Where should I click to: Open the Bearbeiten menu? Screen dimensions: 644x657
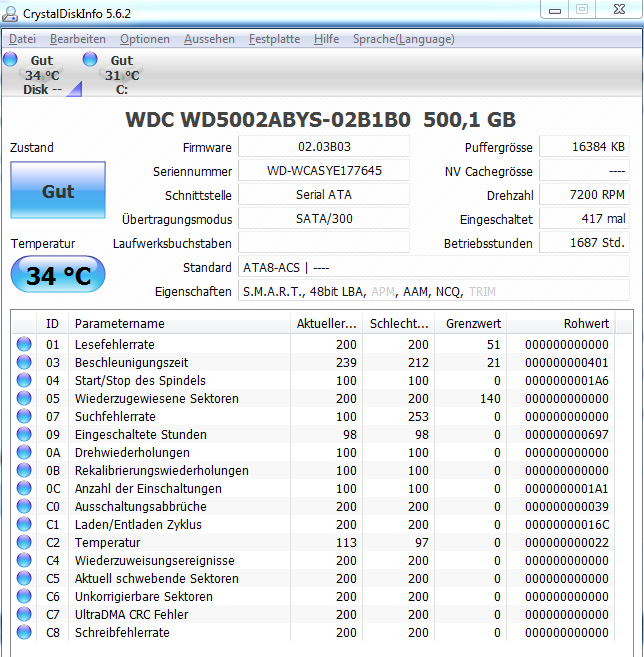click(x=78, y=39)
